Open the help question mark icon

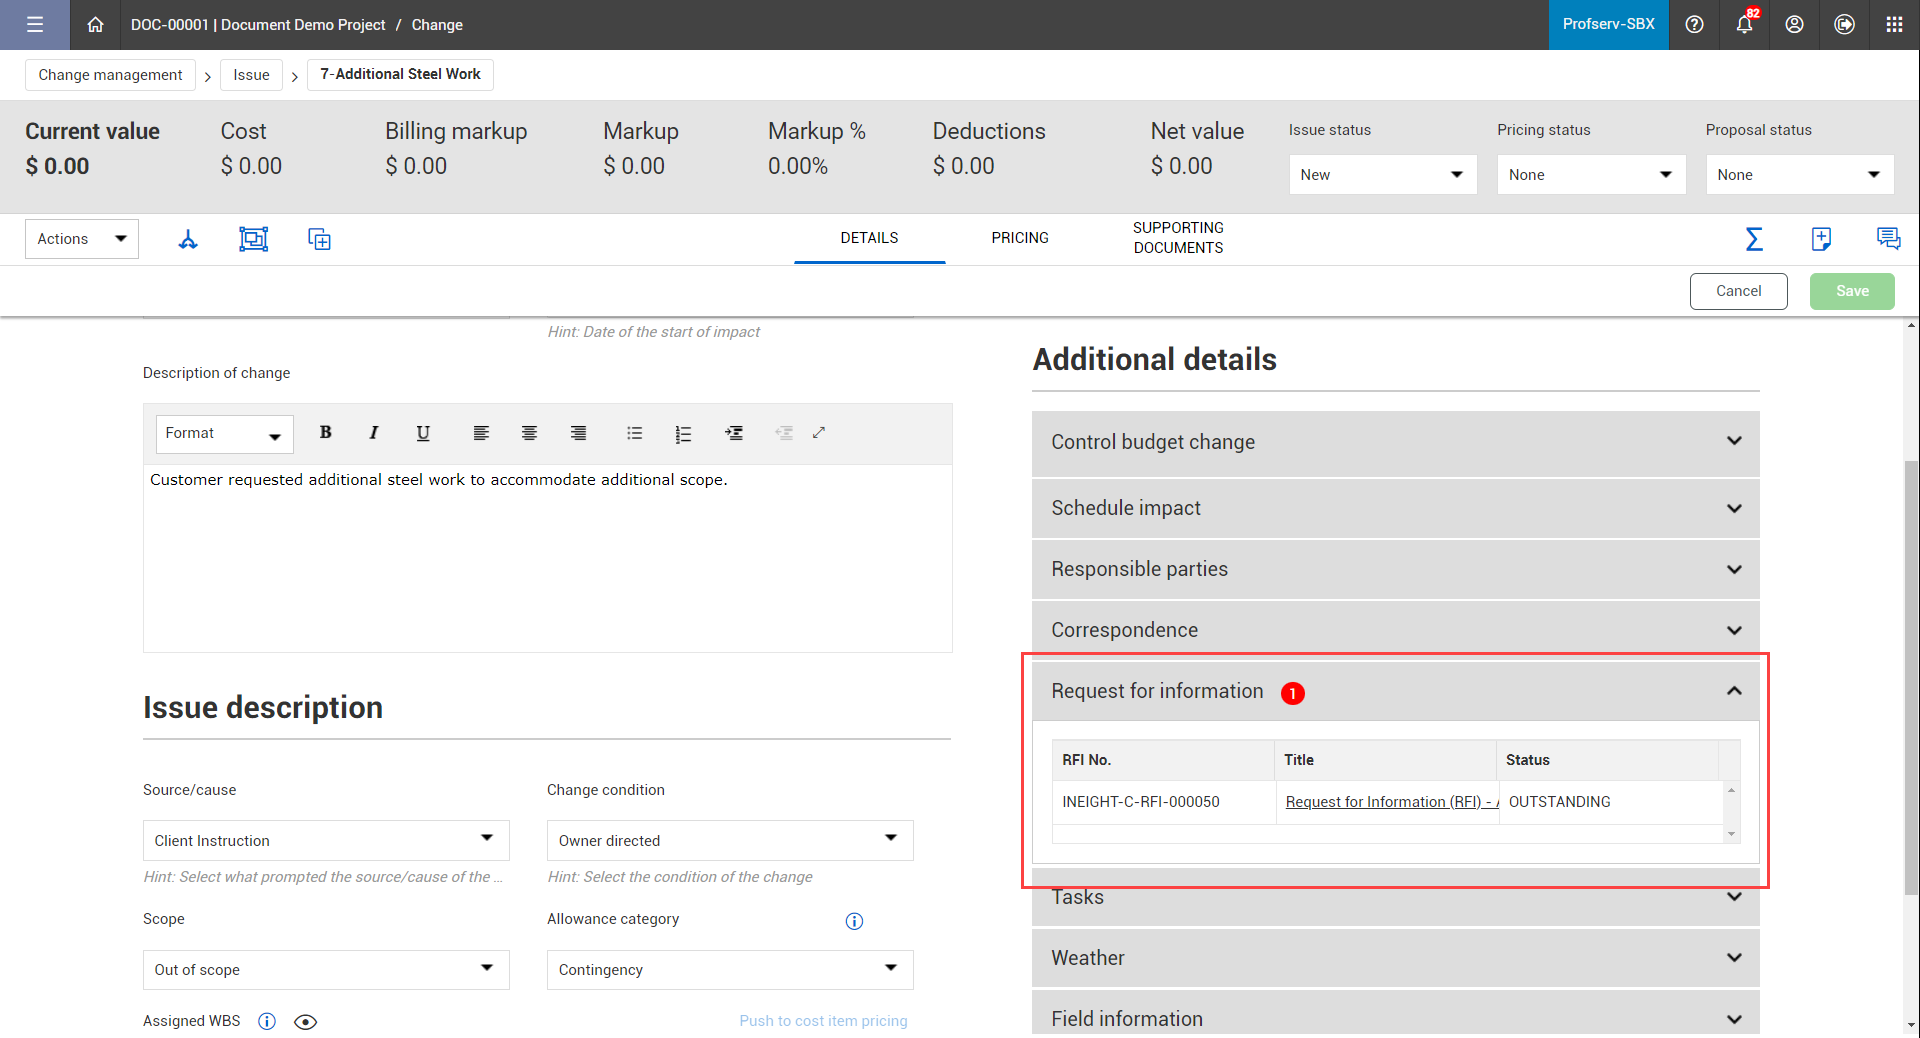[x=1694, y=25]
